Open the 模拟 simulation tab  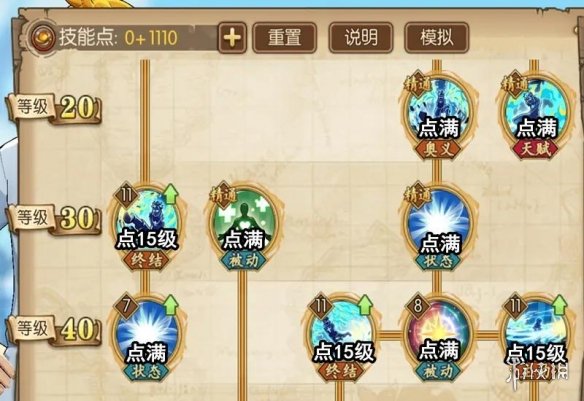pyautogui.click(x=437, y=38)
